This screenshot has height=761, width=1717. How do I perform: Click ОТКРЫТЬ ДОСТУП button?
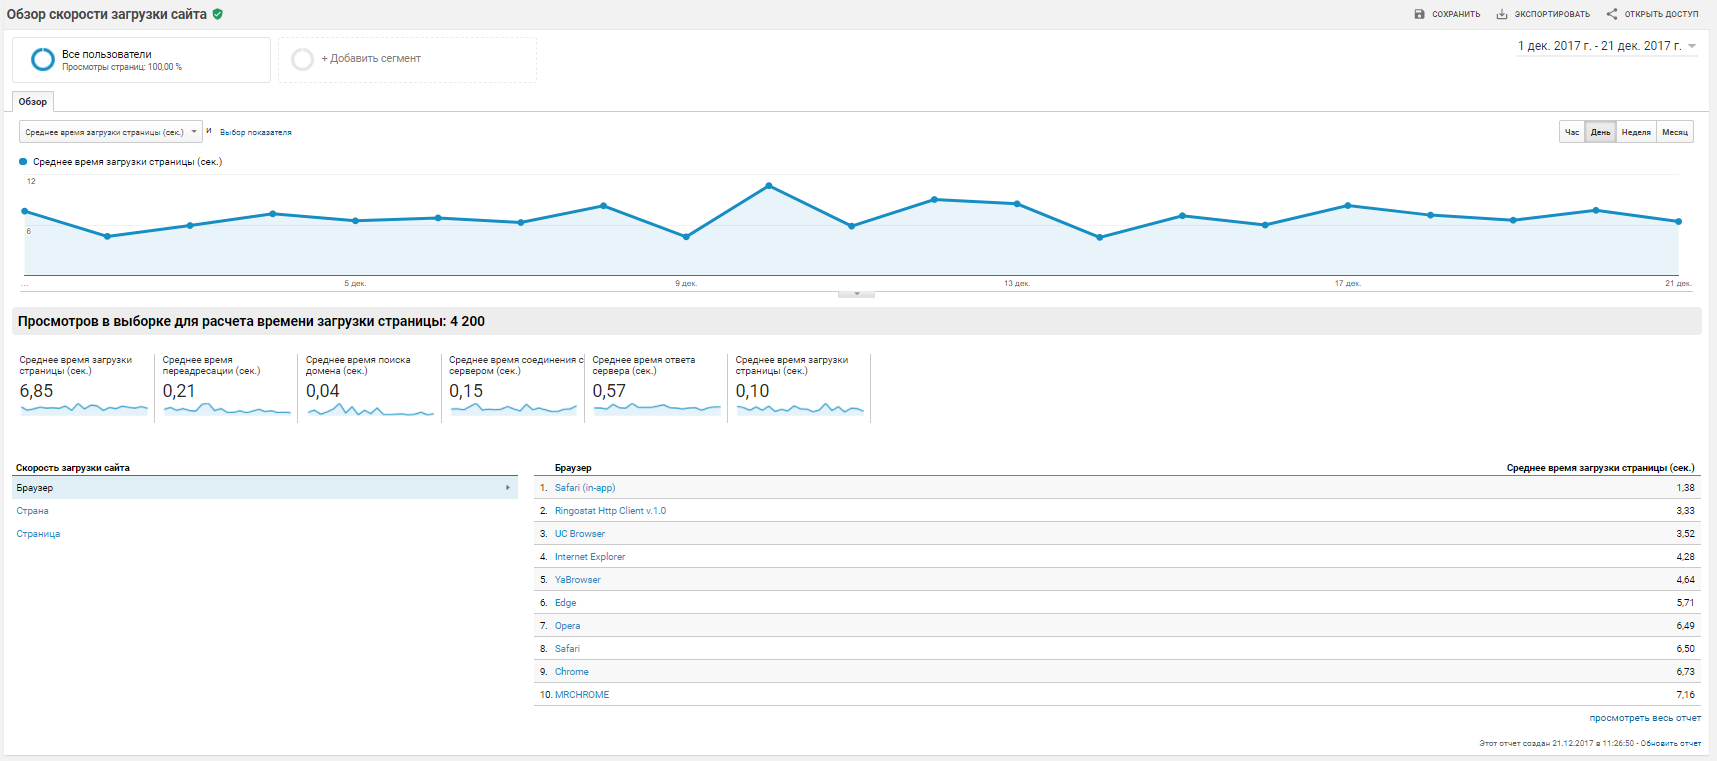point(1652,14)
